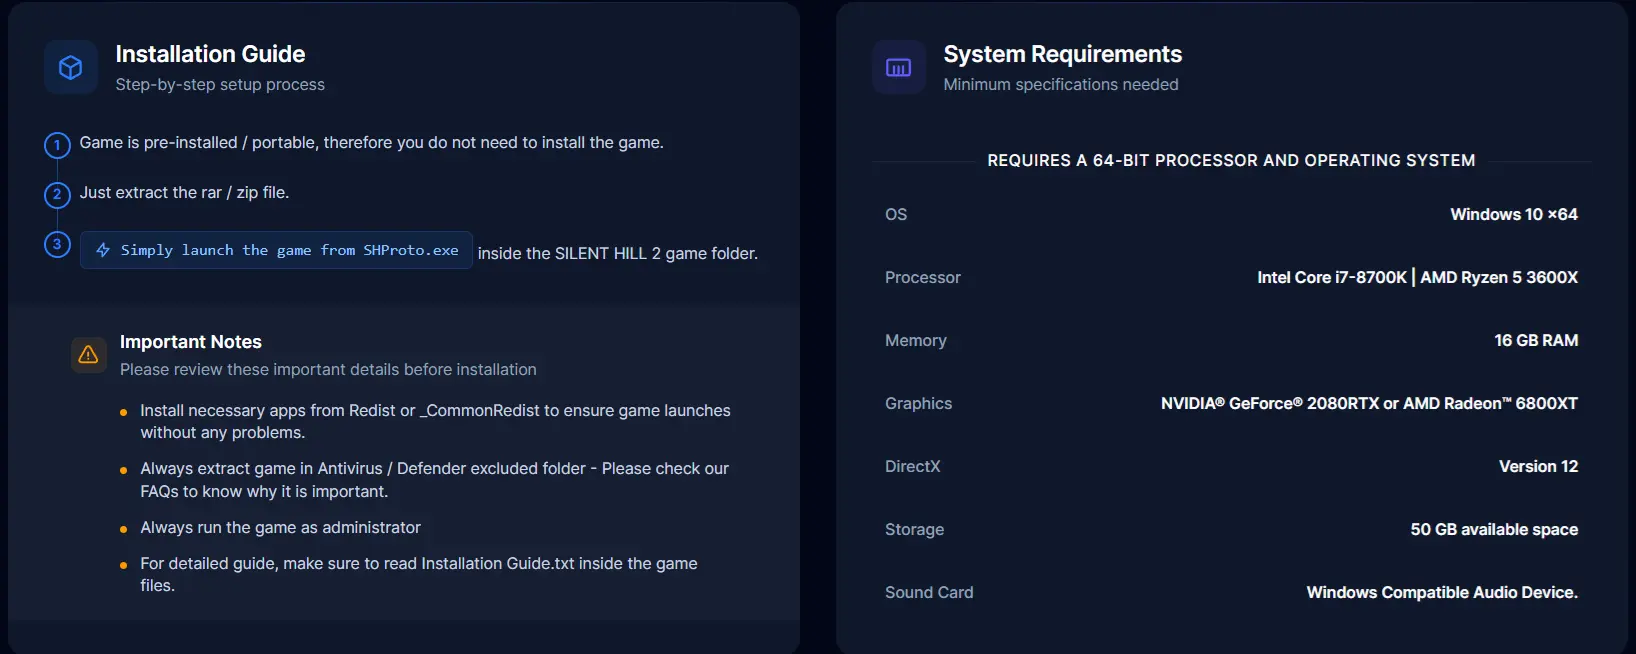This screenshot has width=1636, height=654.
Task: Click the step 2 circle number icon
Action: [x=57, y=194]
